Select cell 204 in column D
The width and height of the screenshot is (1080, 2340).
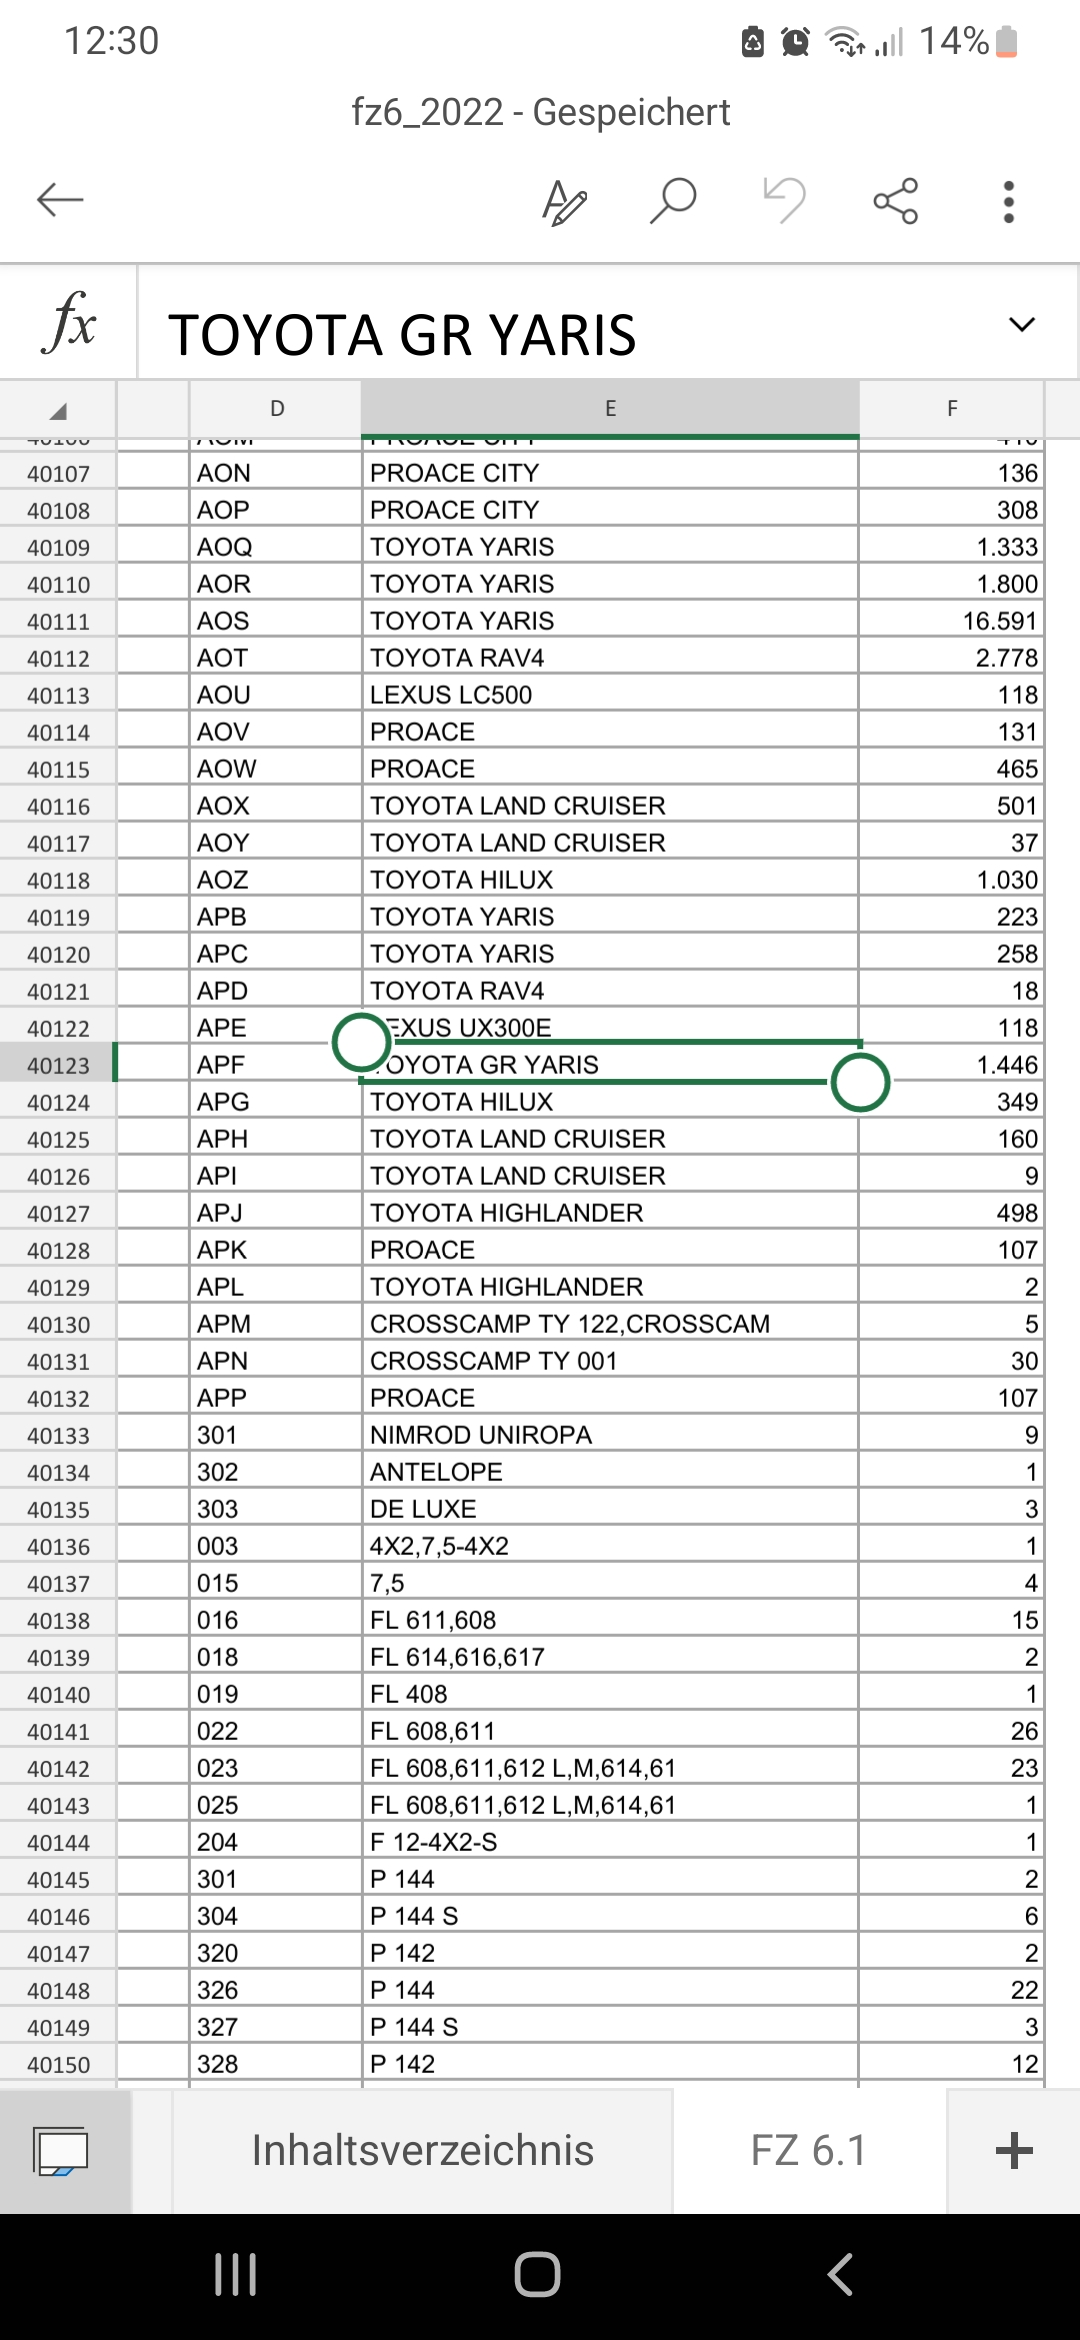tap(275, 1842)
